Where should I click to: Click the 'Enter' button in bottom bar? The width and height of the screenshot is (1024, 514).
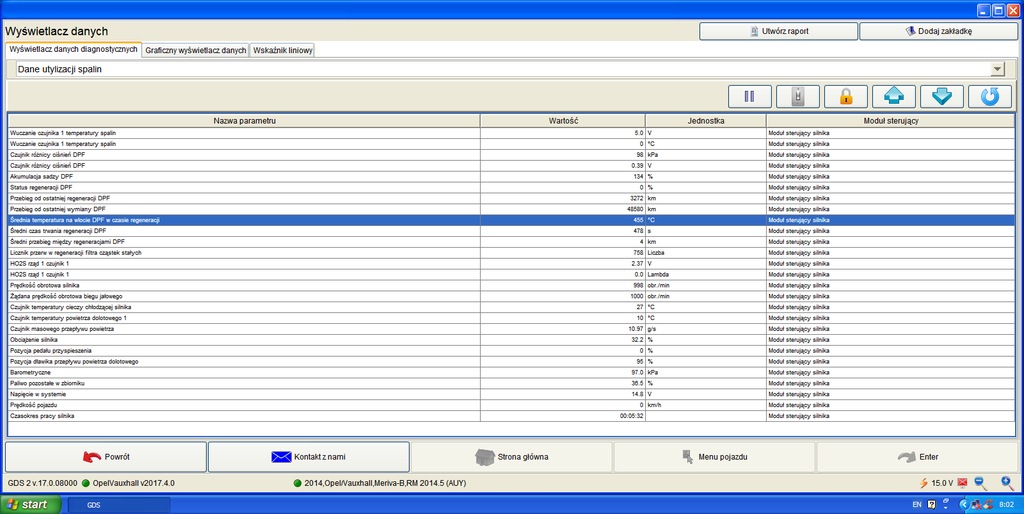pos(917,457)
